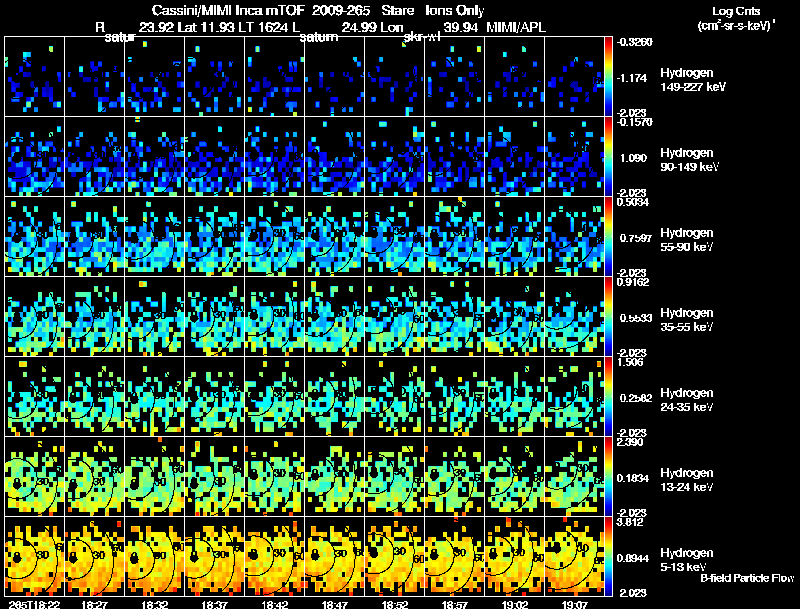Click the time label '265T18:22'
The height and width of the screenshot is (609, 800).
35,604
